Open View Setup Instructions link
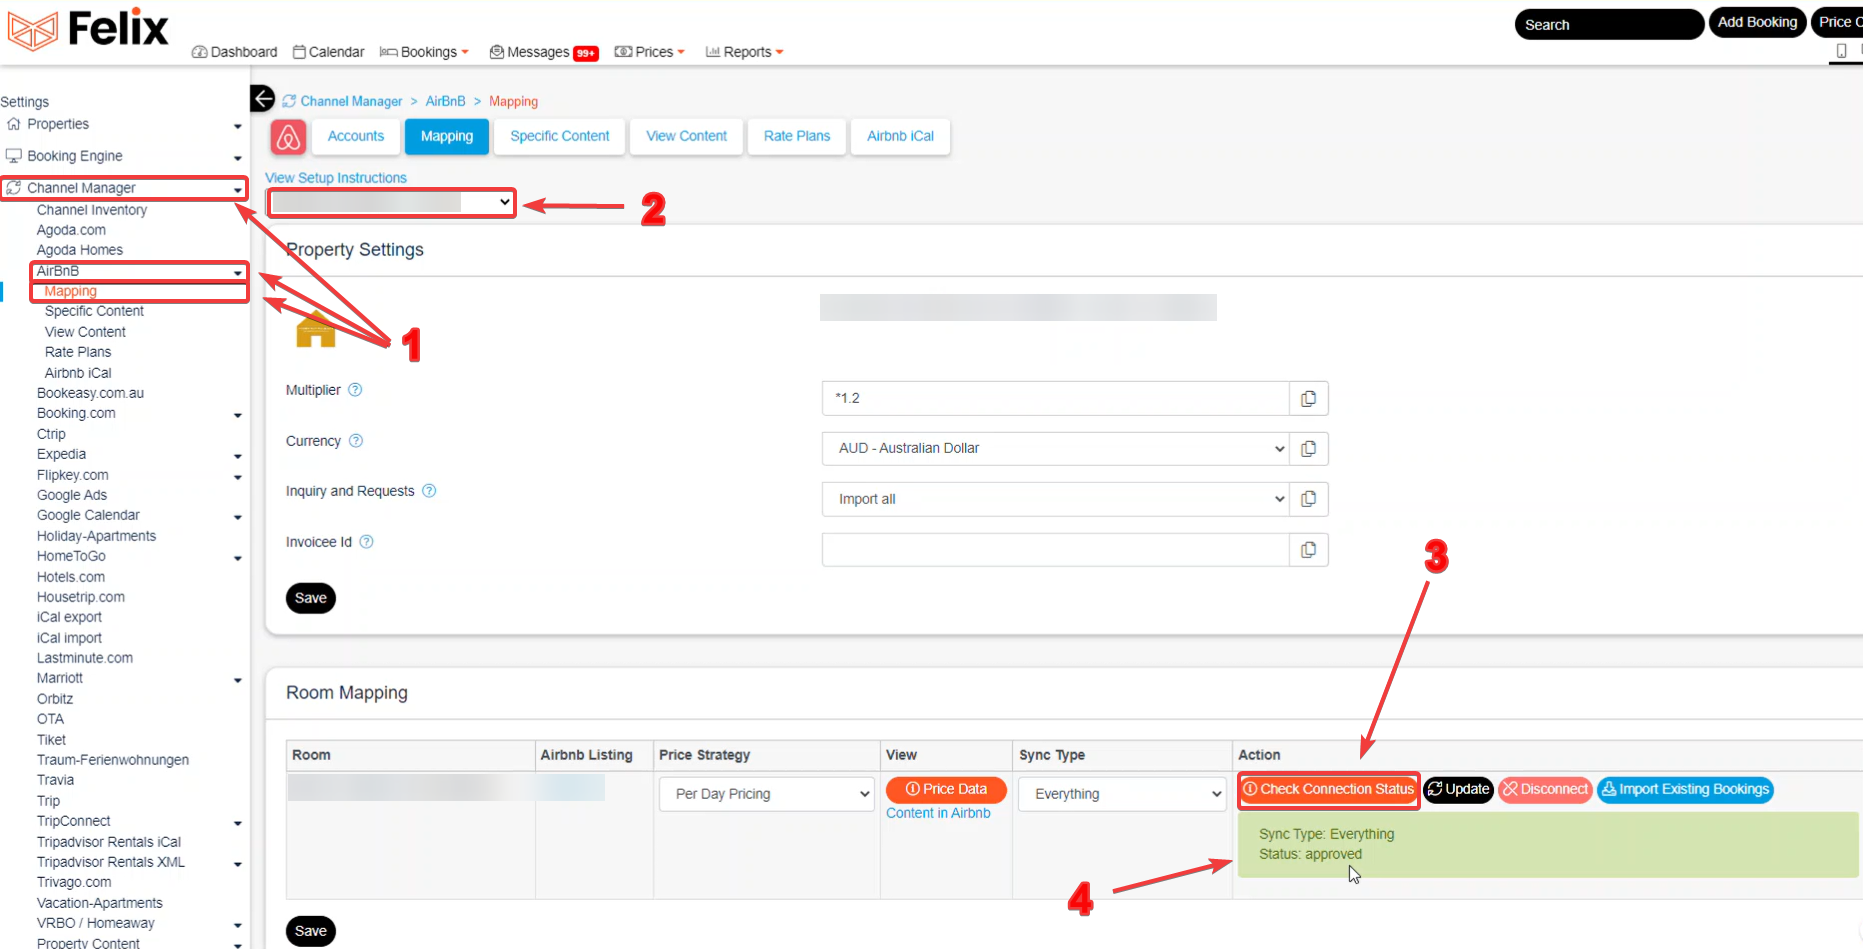The width and height of the screenshot is (1863, 949). tap(336, 178)
